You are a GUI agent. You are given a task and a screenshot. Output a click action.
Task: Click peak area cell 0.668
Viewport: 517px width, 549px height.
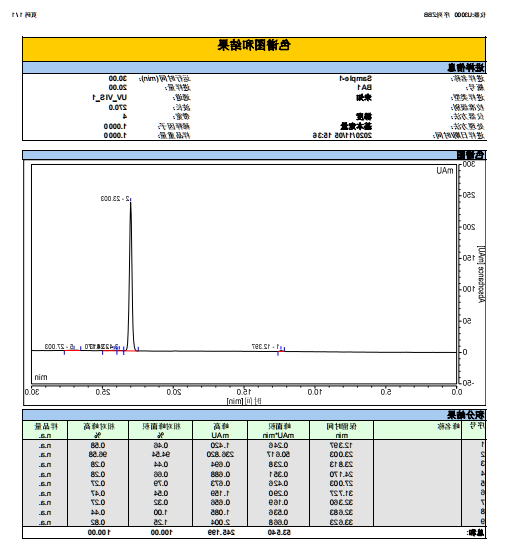click(x=279, y=522)
